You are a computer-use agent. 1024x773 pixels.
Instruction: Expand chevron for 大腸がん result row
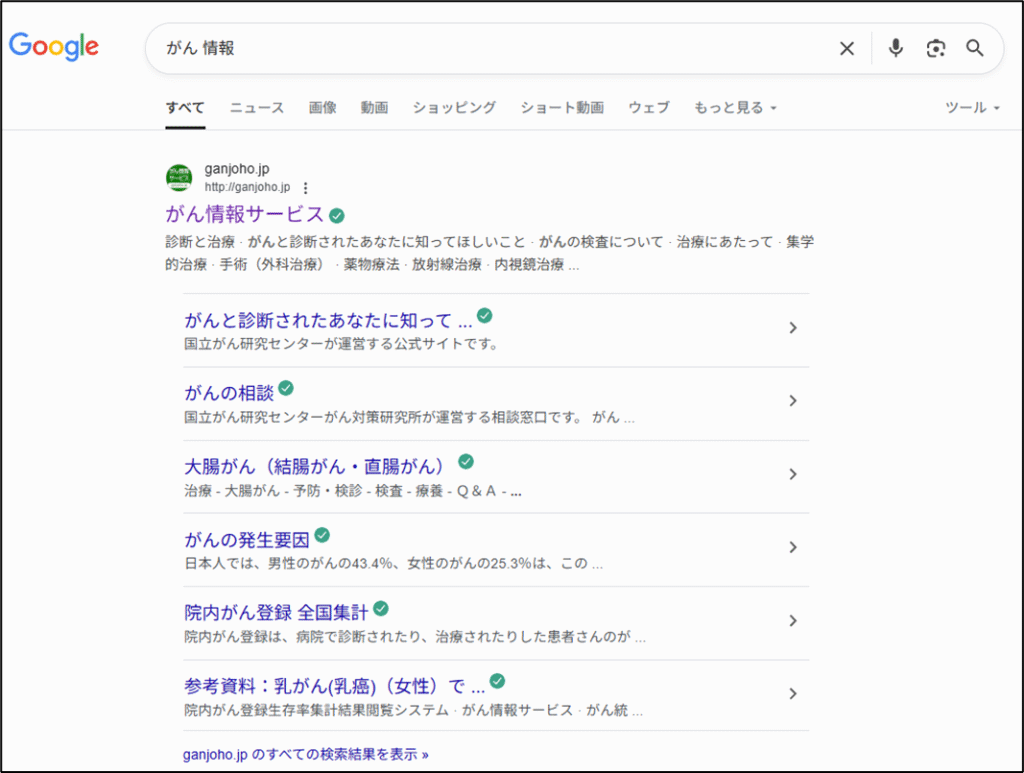coord(792,474)
